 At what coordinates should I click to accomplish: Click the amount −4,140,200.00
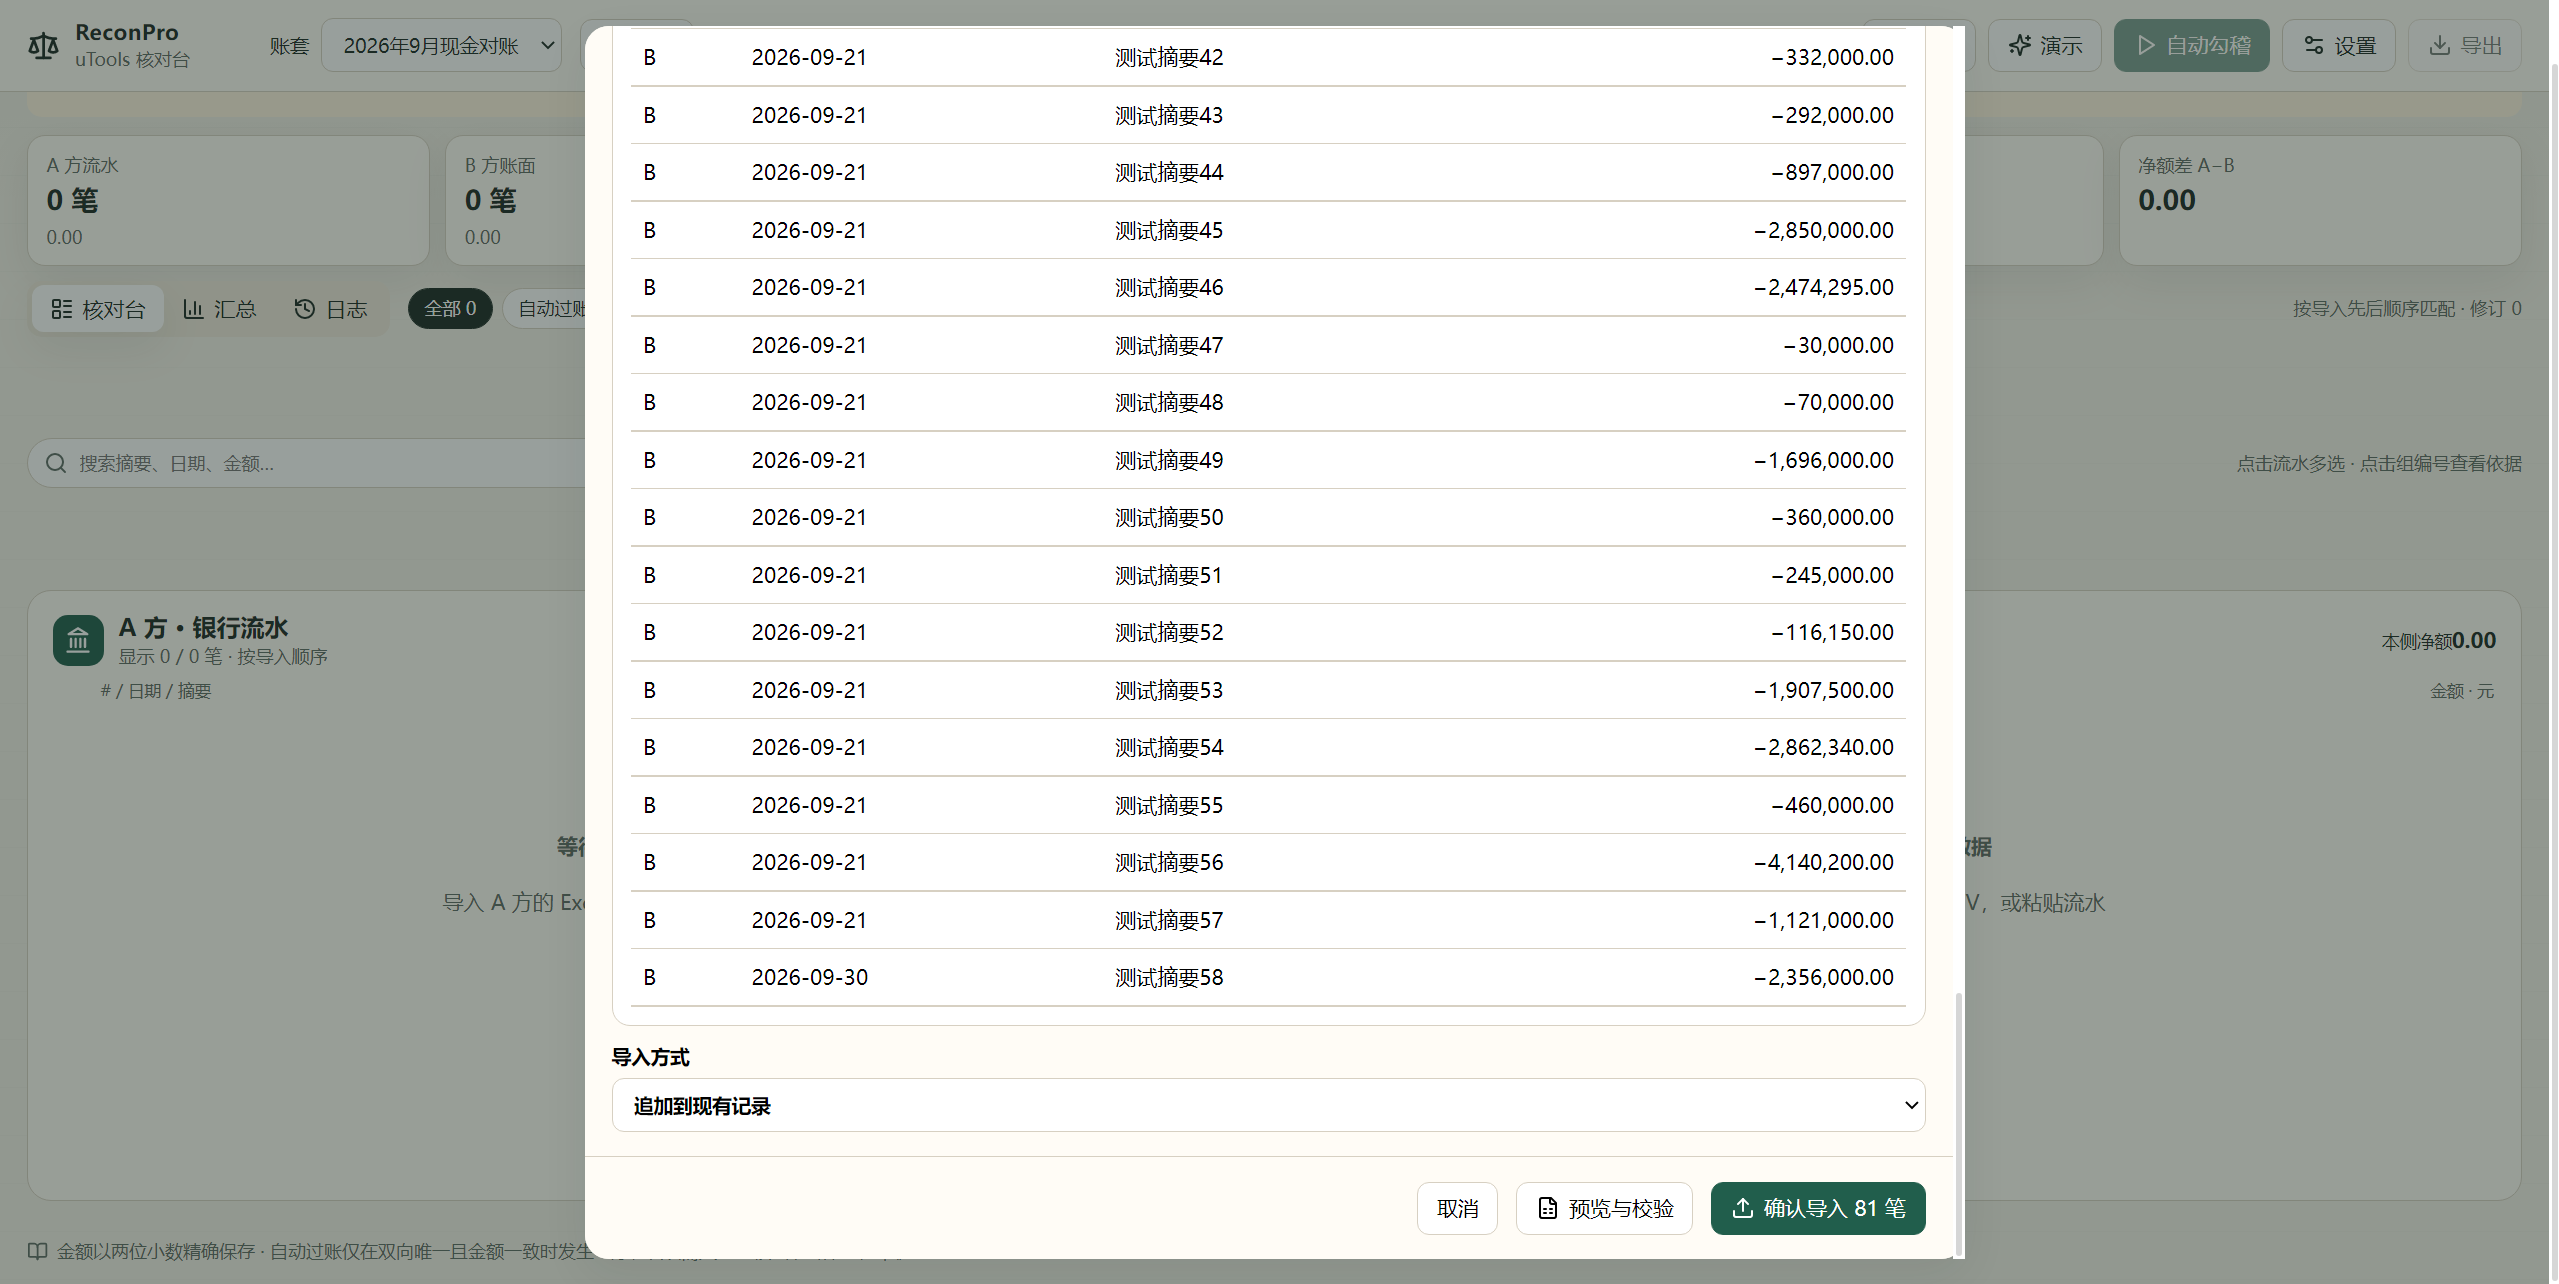(1823, 863)
